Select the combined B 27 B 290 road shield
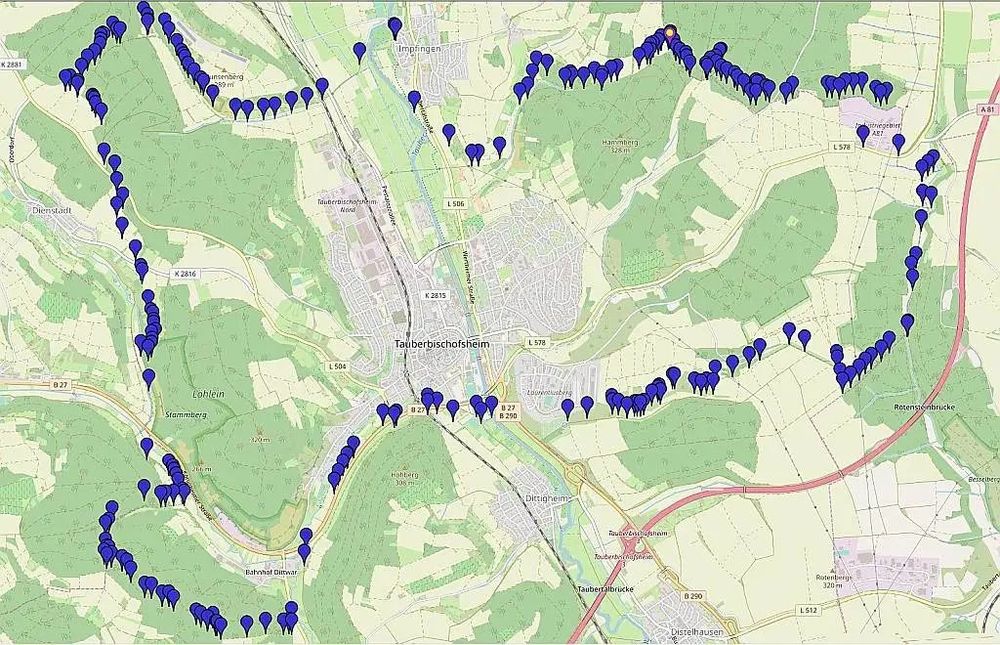This screenshot has width=1000, height=645. tap(508, 411)
